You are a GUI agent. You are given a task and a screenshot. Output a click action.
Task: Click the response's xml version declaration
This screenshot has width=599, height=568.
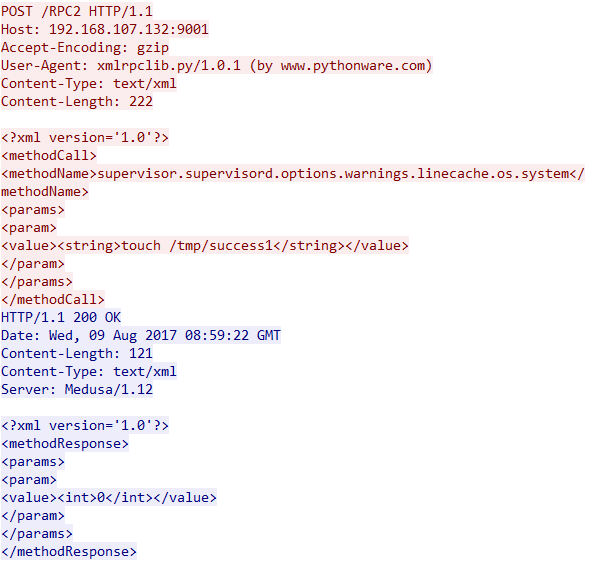85,425
